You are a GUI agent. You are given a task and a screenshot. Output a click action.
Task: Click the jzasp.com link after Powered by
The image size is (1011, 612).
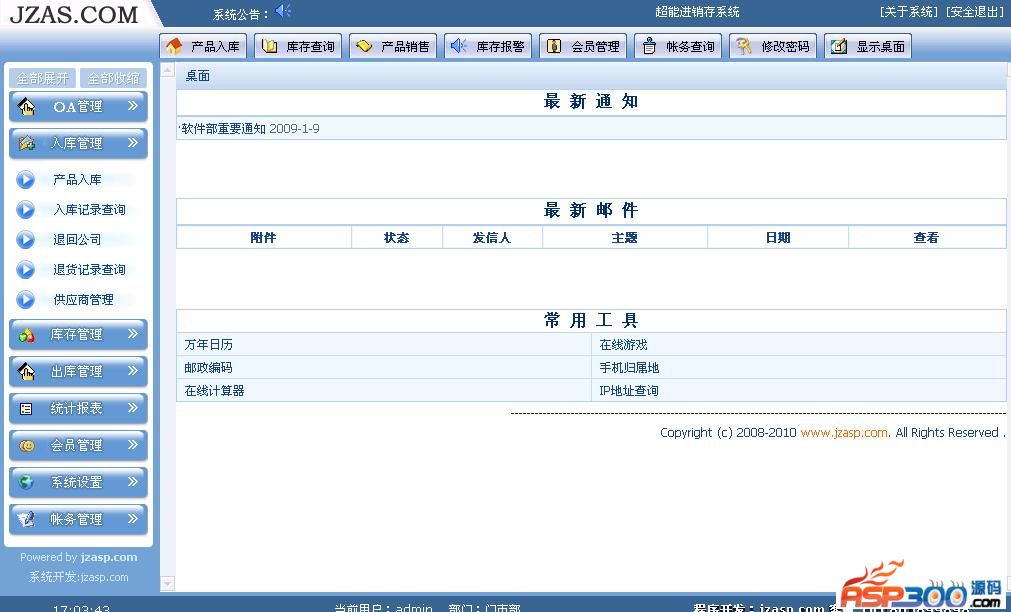tap(109, 557)
